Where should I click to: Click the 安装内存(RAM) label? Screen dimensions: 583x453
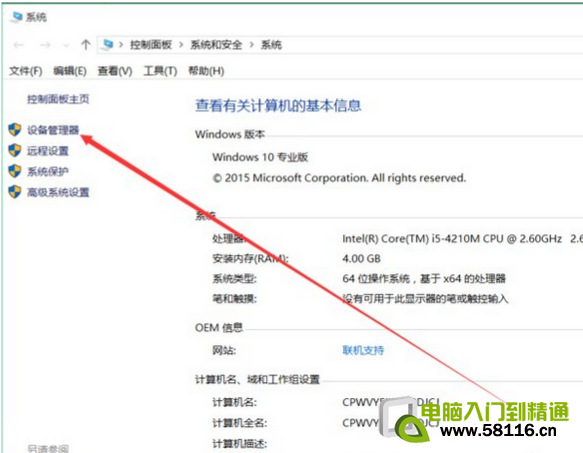251,258
